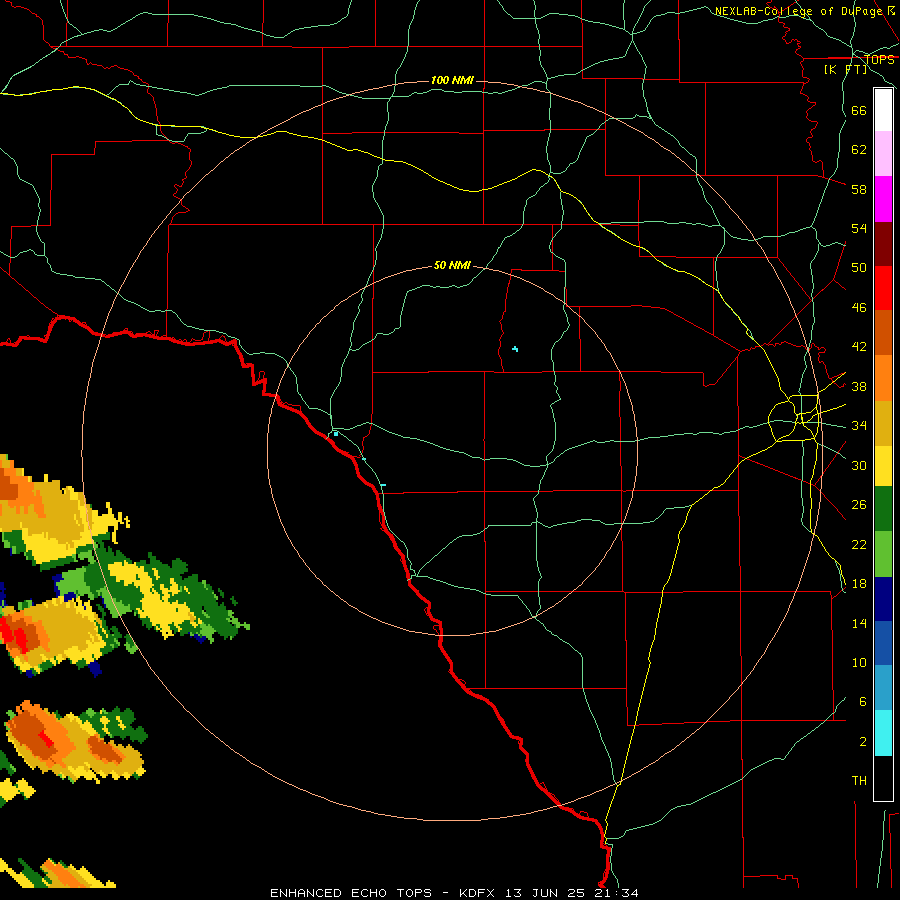Click the magenta legend swatch near 58
Viewport: 900px width, 900px height.
pyautogui.click(x=883, y=199)
